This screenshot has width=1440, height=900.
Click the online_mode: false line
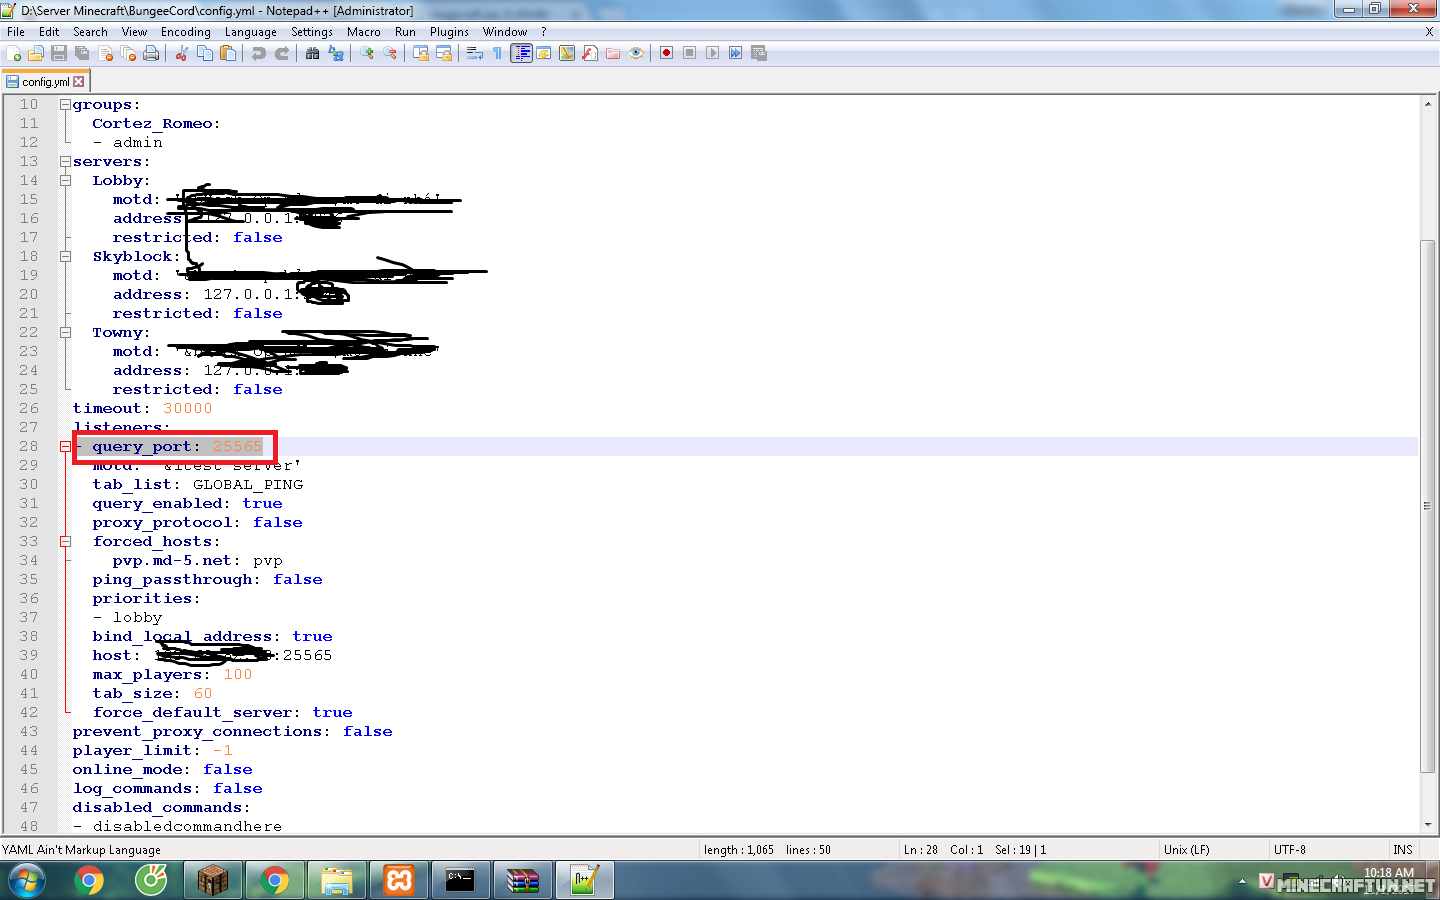(162, 770)
